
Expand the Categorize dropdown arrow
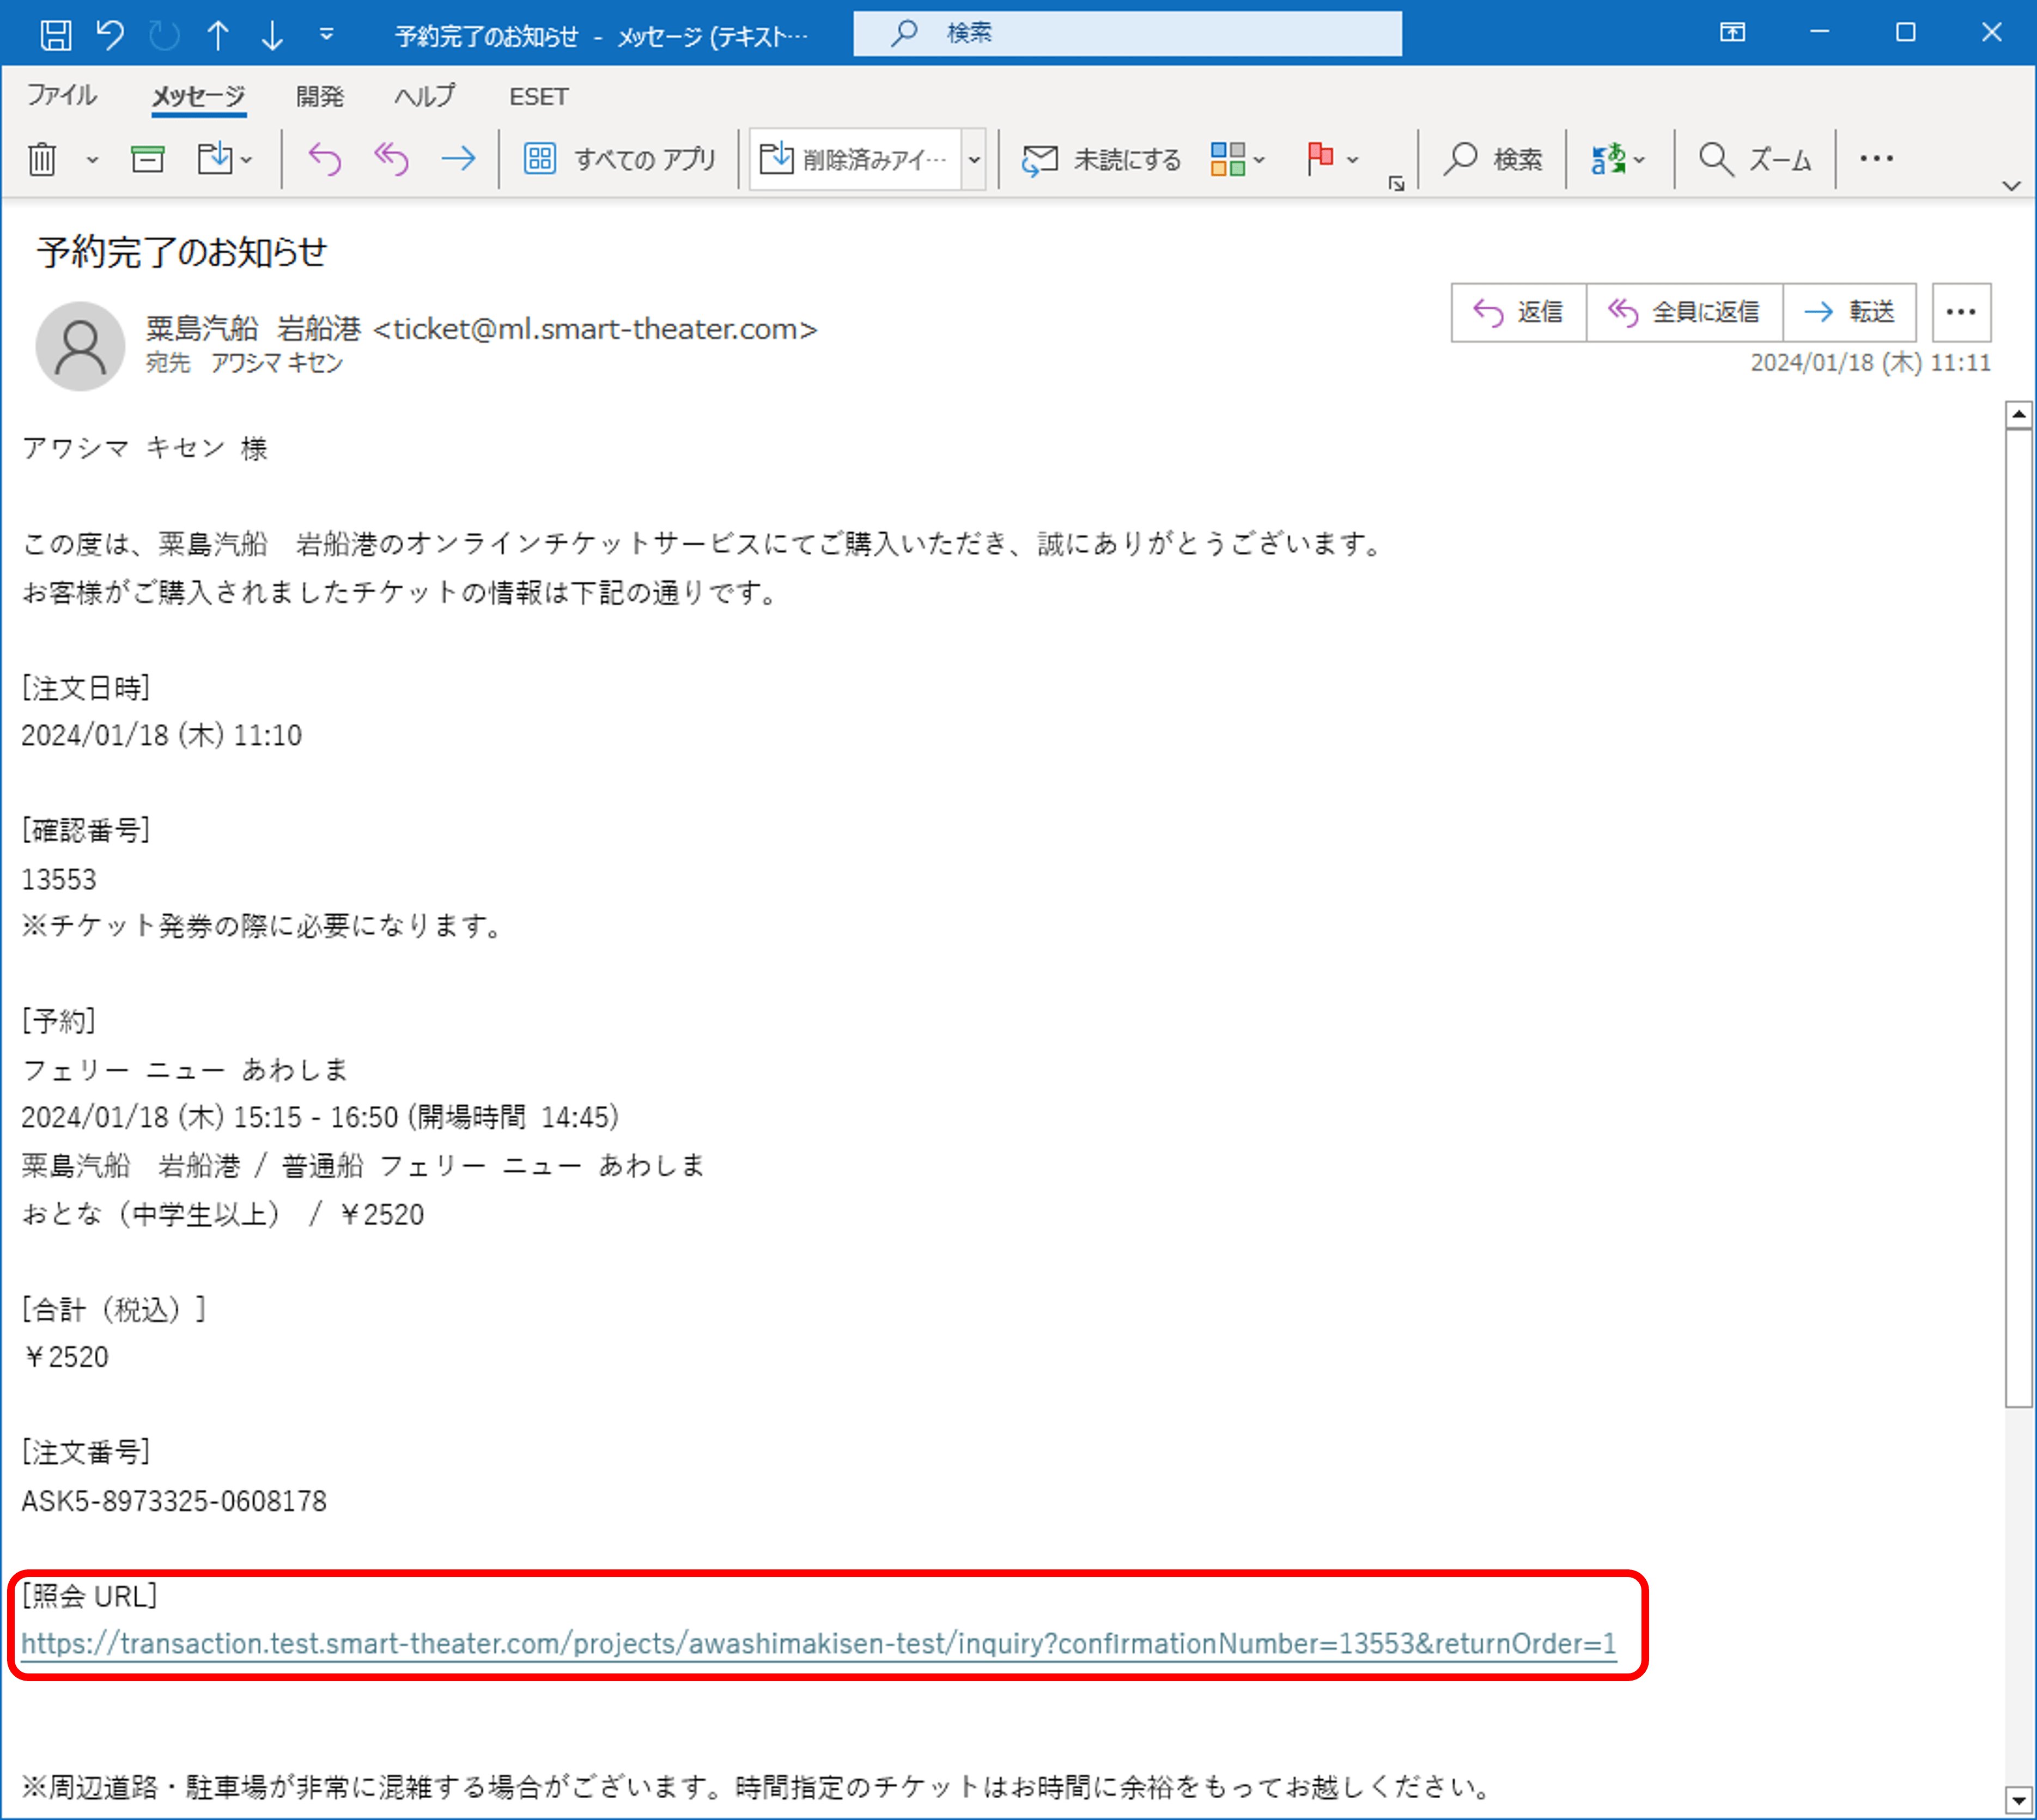(x=1259, y=159)
